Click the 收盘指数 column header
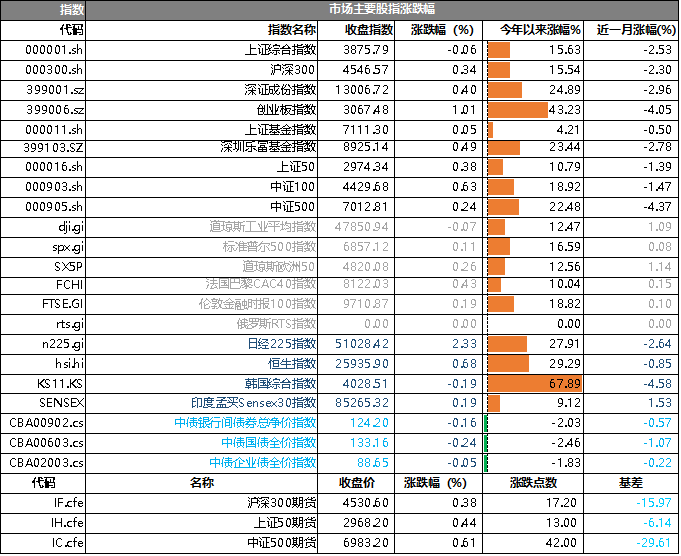The width and height of the screenshot is (681, 556). [x=369, y=30]
